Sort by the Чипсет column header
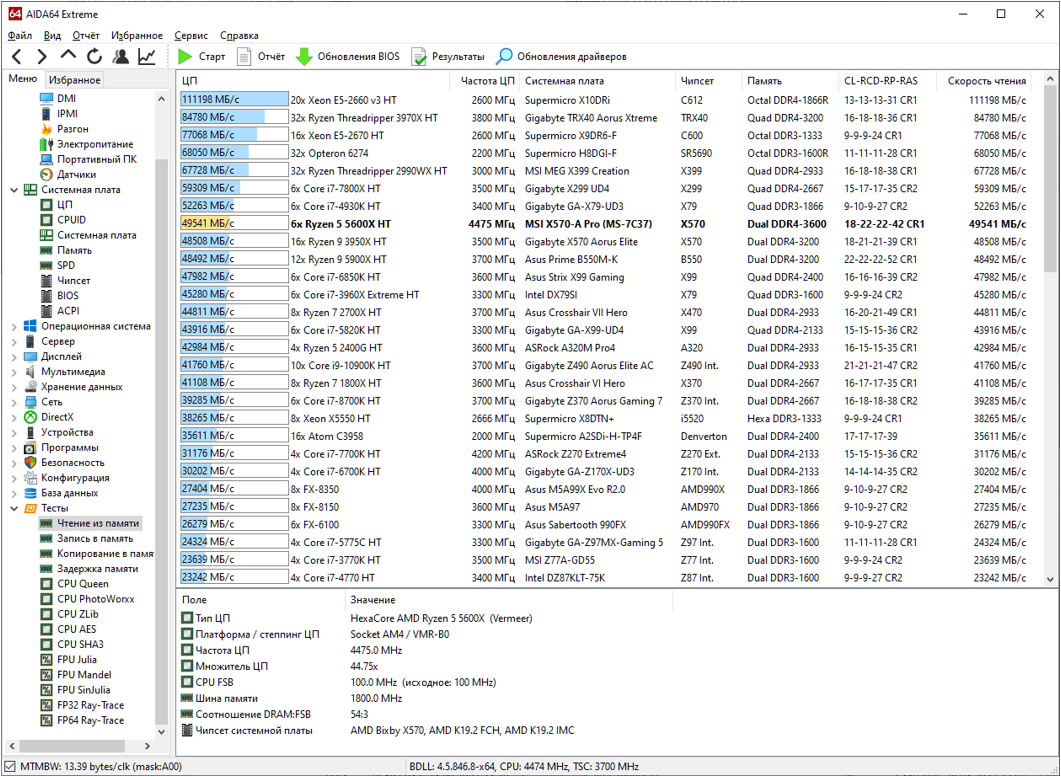Viewport: 1061px width, 777px height. (708, 81)
